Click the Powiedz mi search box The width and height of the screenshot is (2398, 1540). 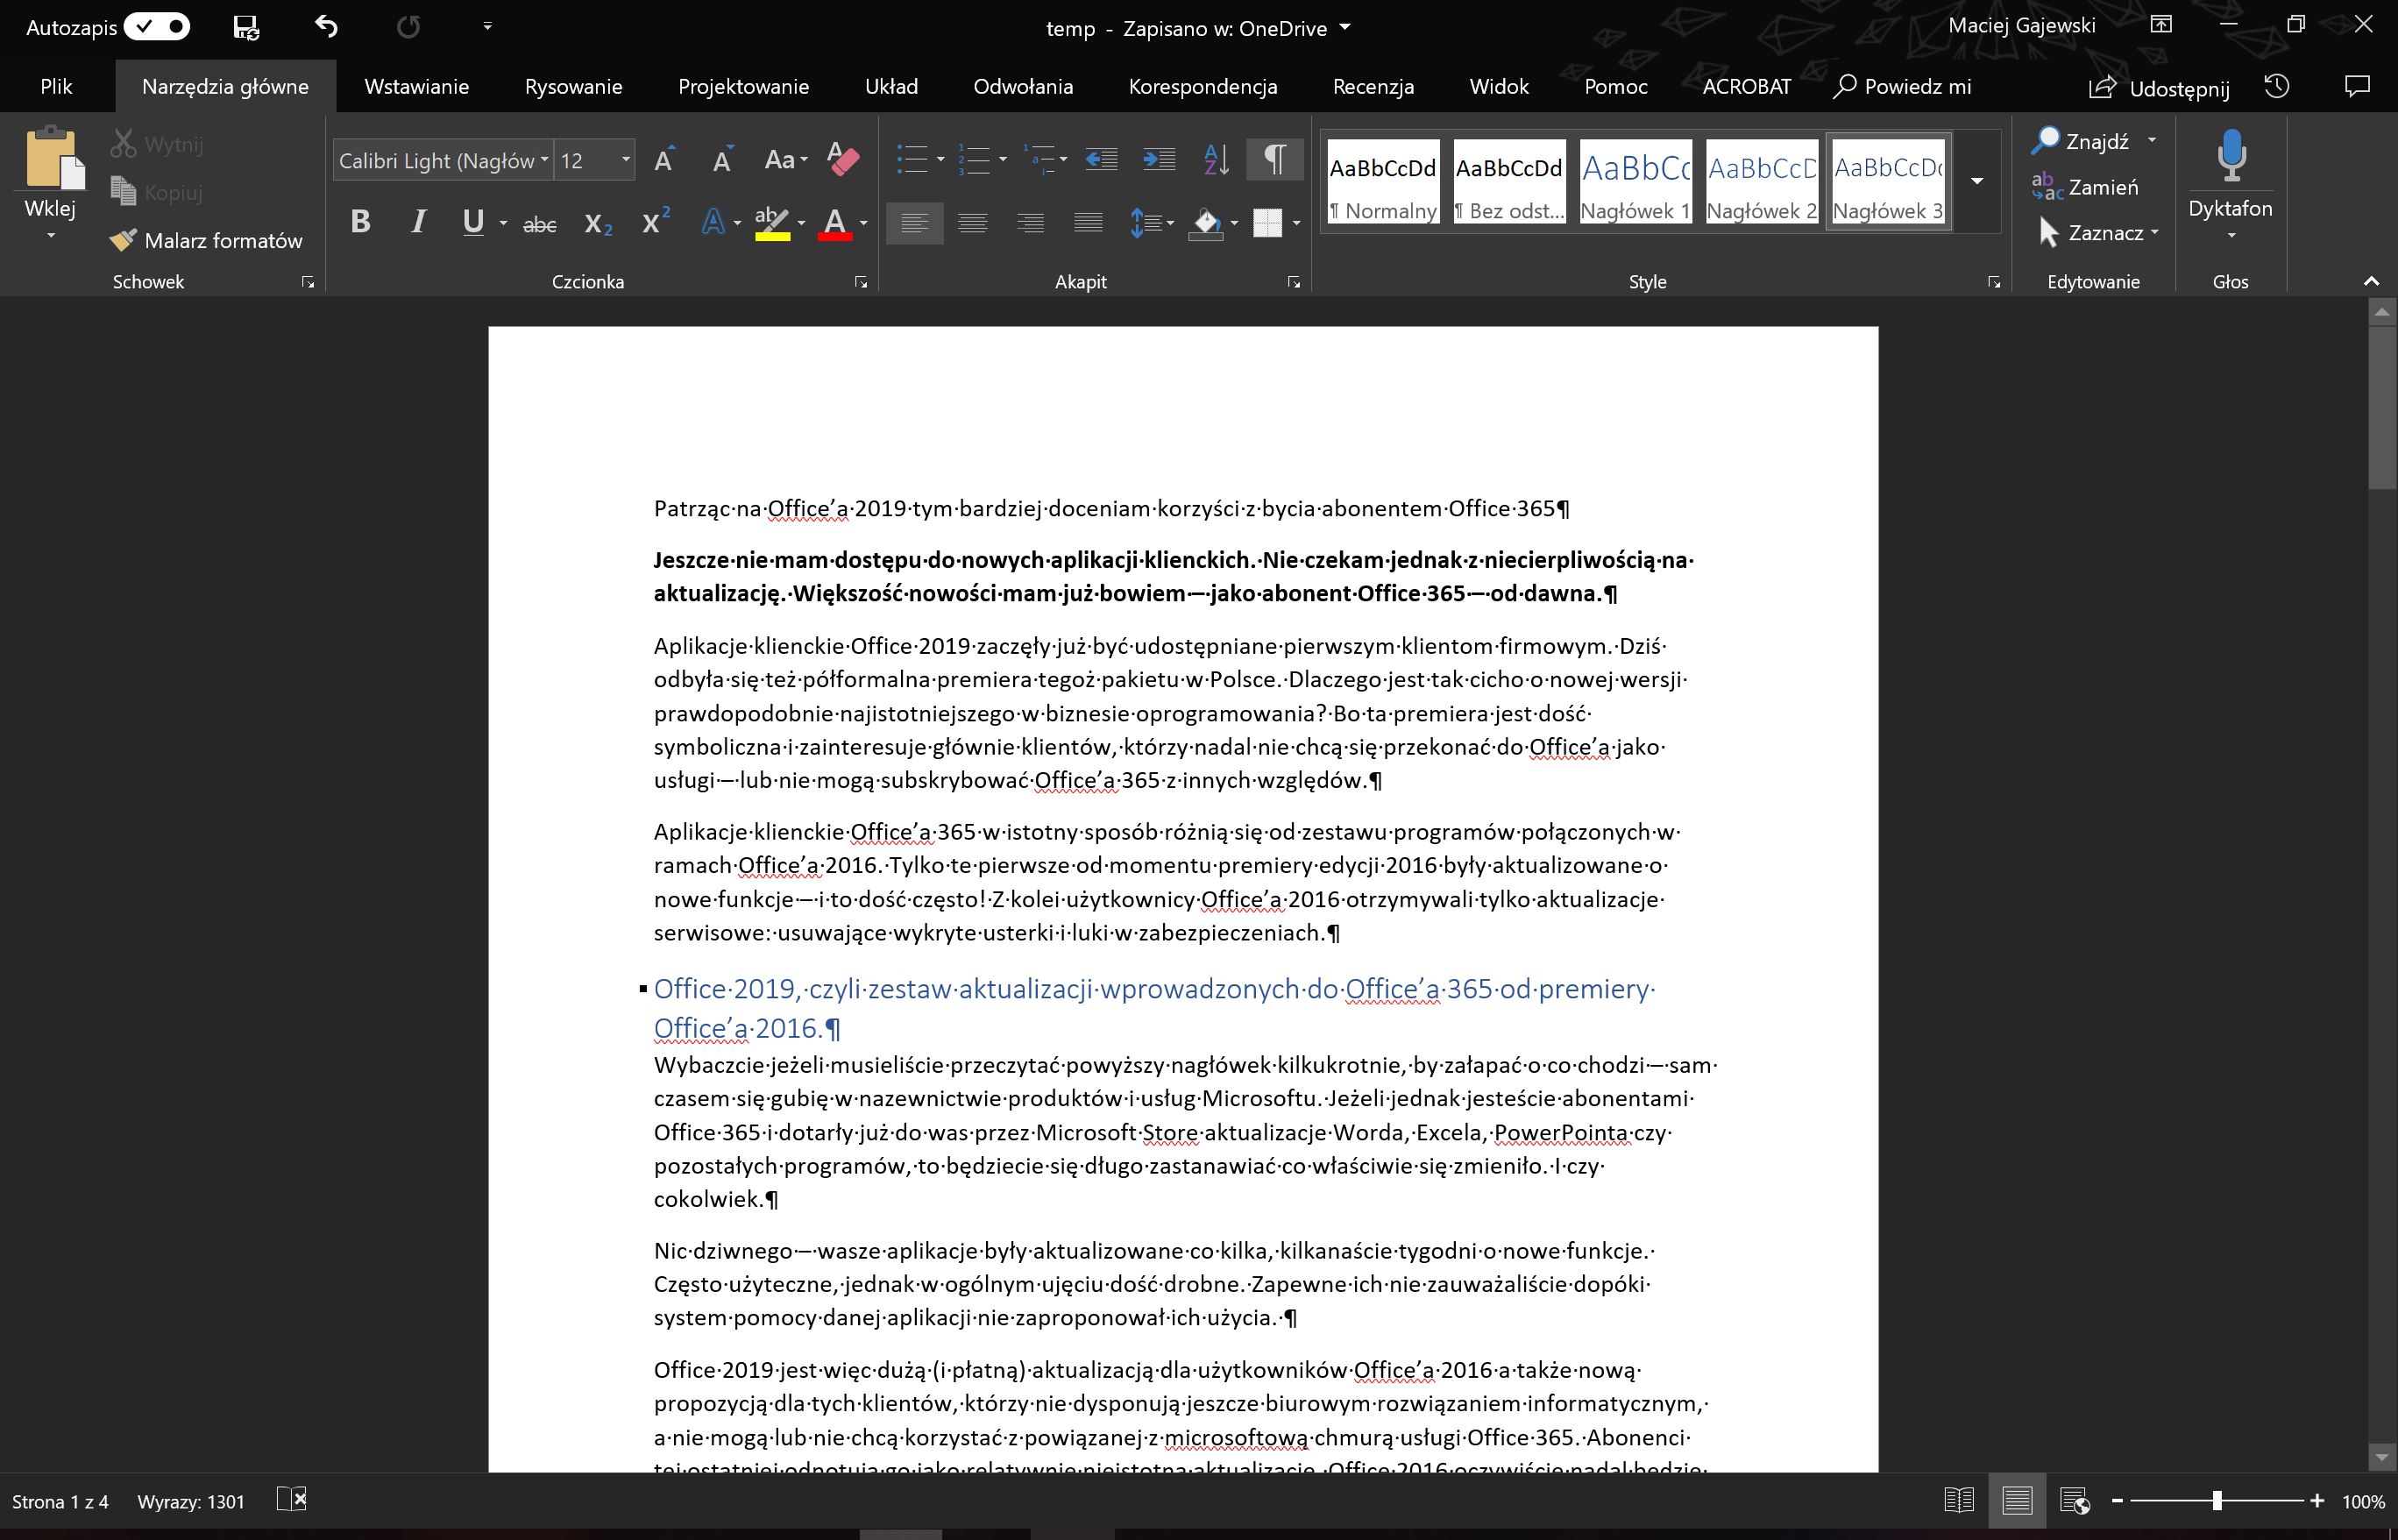pyautogui.click(x=1904, y=86)
